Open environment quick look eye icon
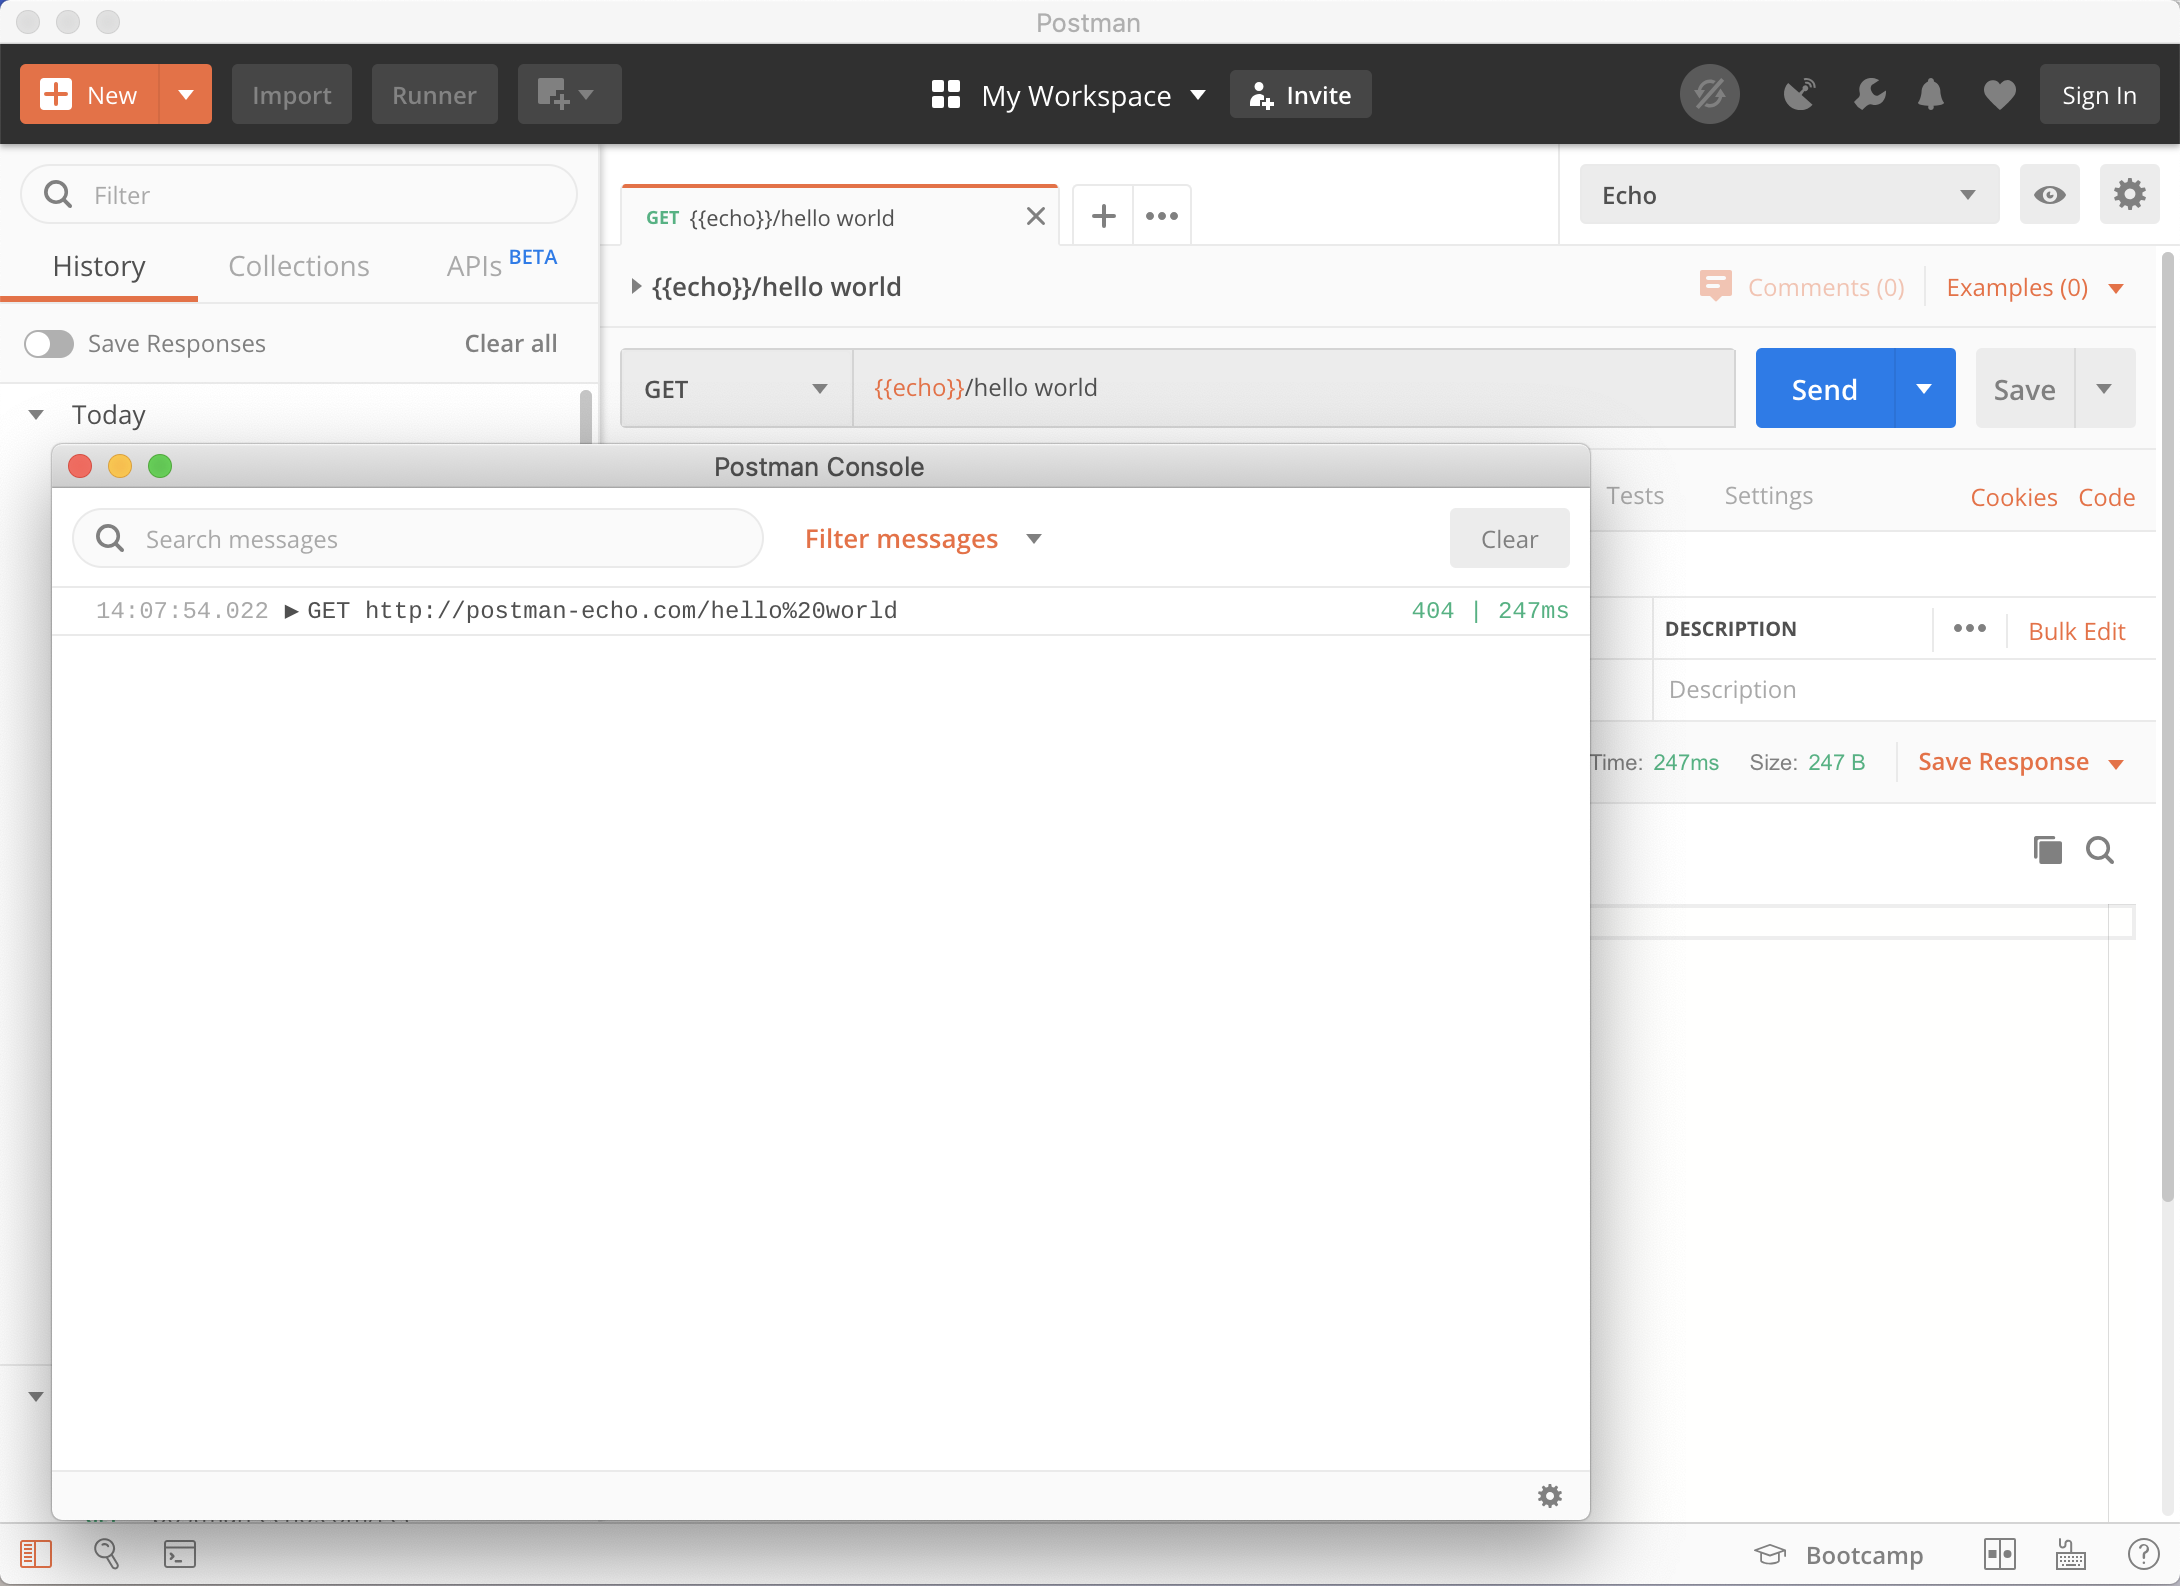This screenshot has height=1586, width=2180. (2049, 194)
